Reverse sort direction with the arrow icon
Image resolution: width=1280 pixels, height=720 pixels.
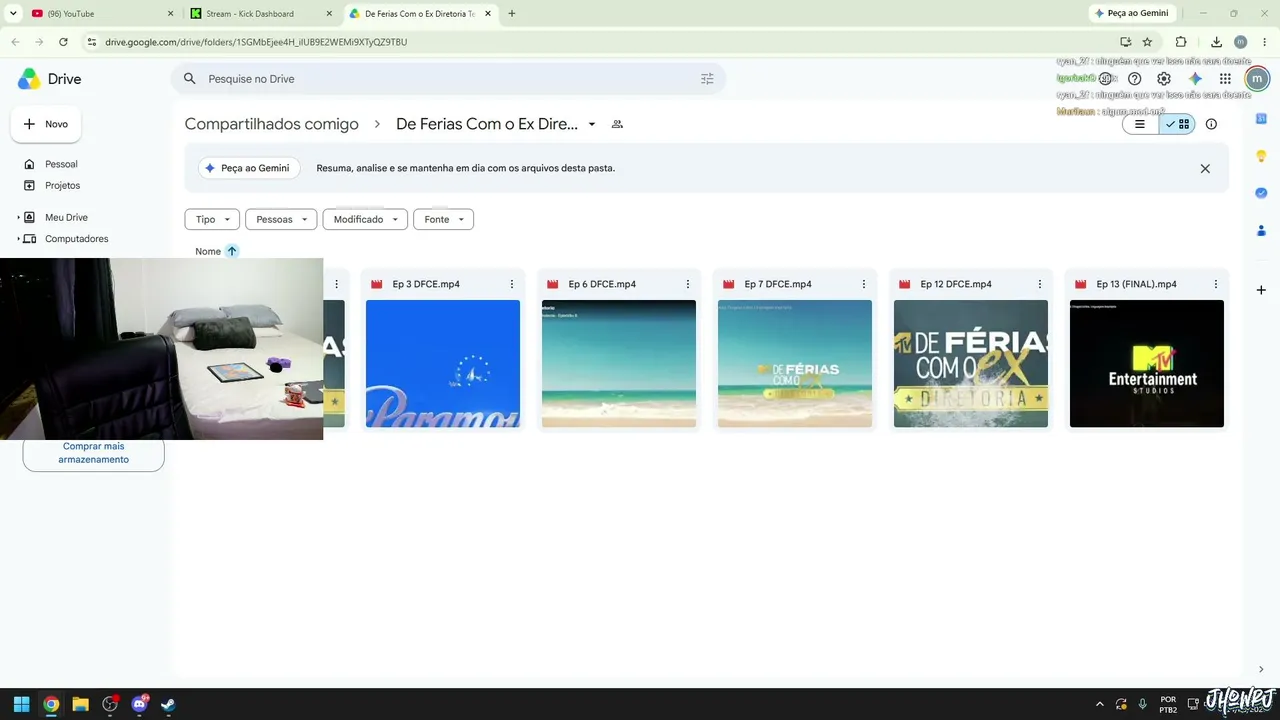[232, 251]
